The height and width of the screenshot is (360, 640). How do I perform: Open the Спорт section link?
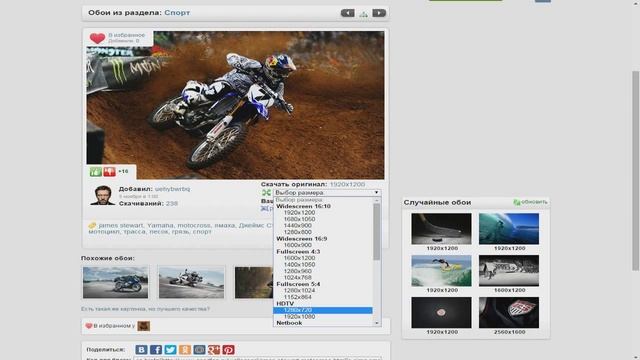pos(177,13)
